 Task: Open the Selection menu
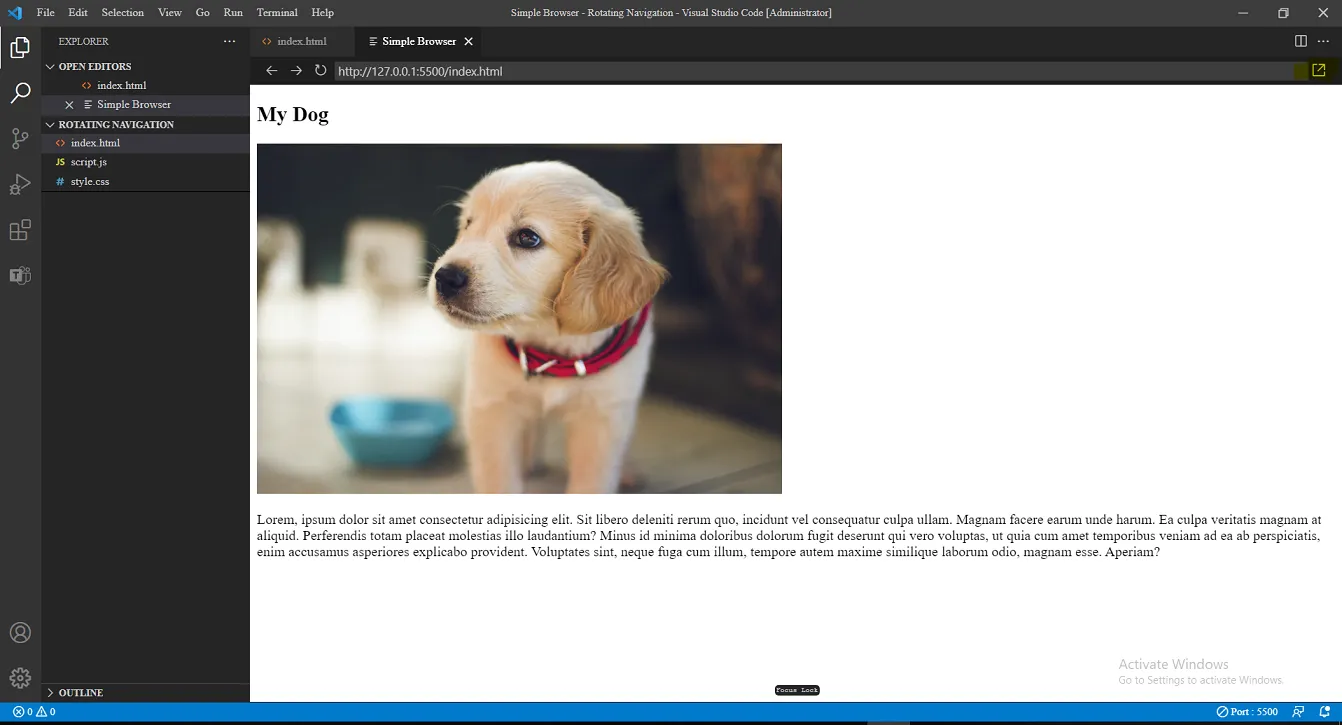pyautogui.click(x=123, y=13)
